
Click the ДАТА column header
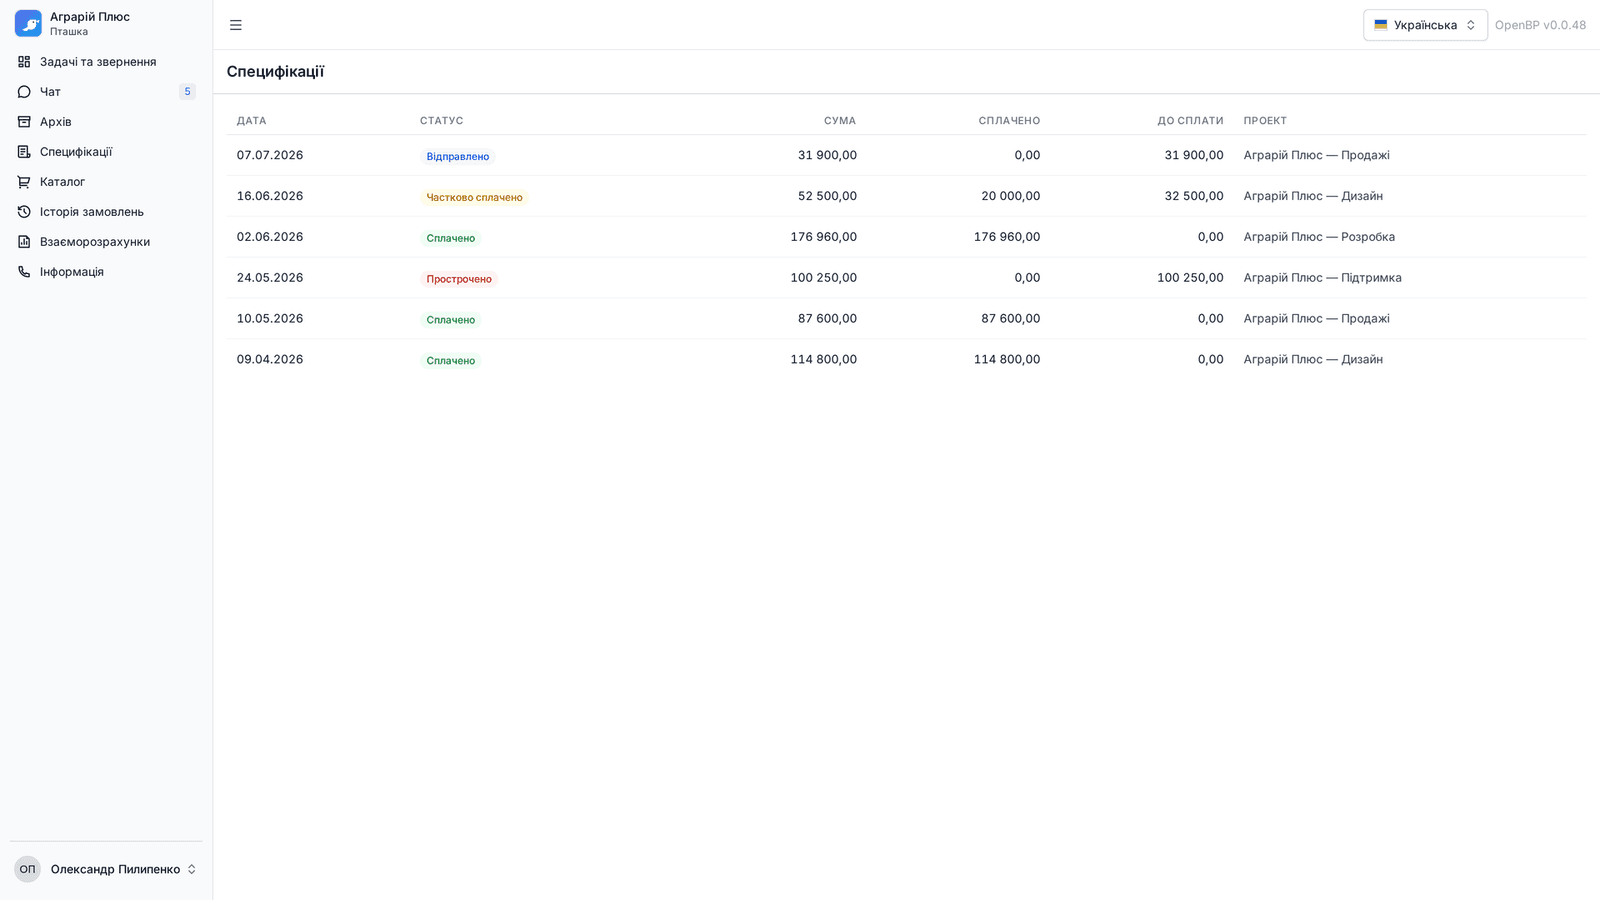click(252, 121)
